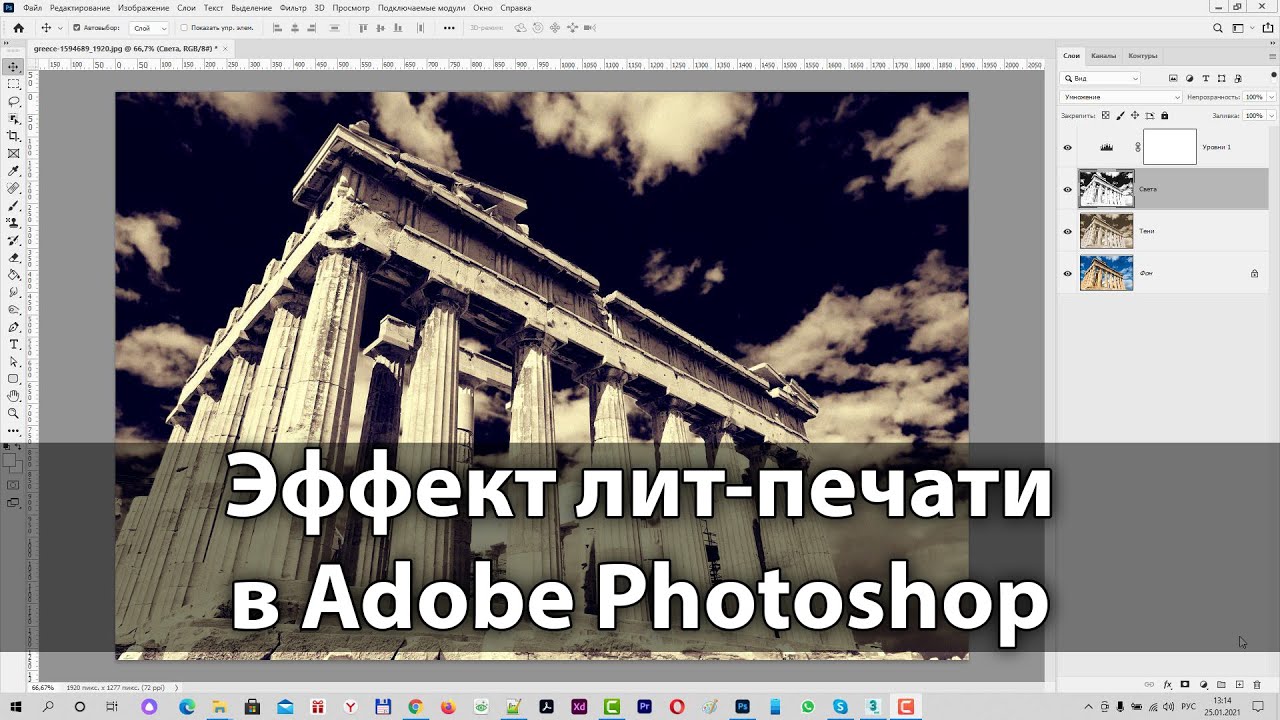Click the delete layer trash icon

(x=1257, y=685)
